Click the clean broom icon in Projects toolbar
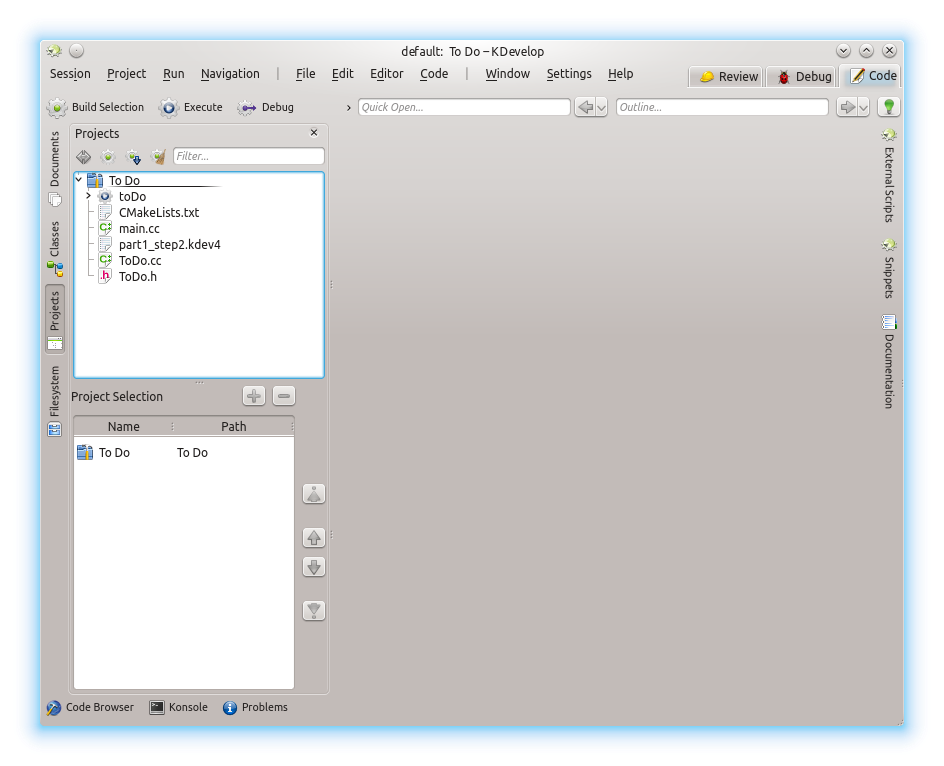The height and width of the screenshot is (766, 944). point(158,157)
